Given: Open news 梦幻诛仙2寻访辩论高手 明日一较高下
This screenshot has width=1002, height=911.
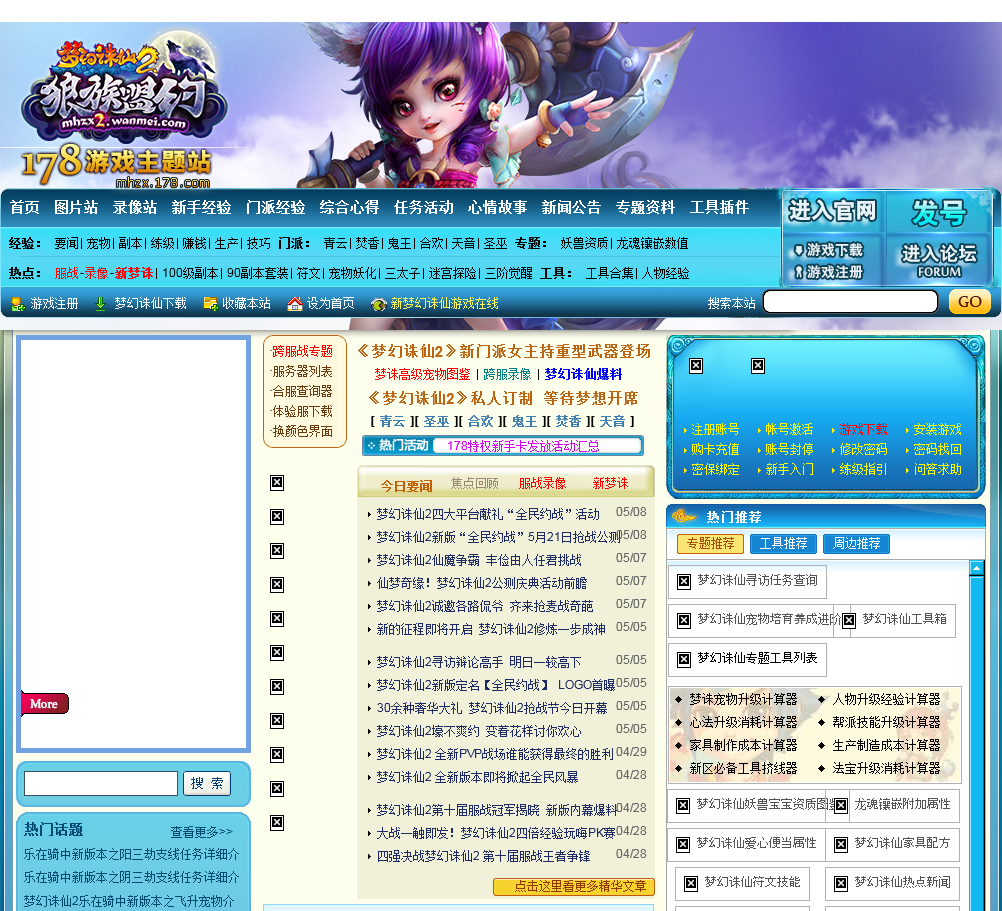Looking at the screenshot, I should [x=479, y=662].
